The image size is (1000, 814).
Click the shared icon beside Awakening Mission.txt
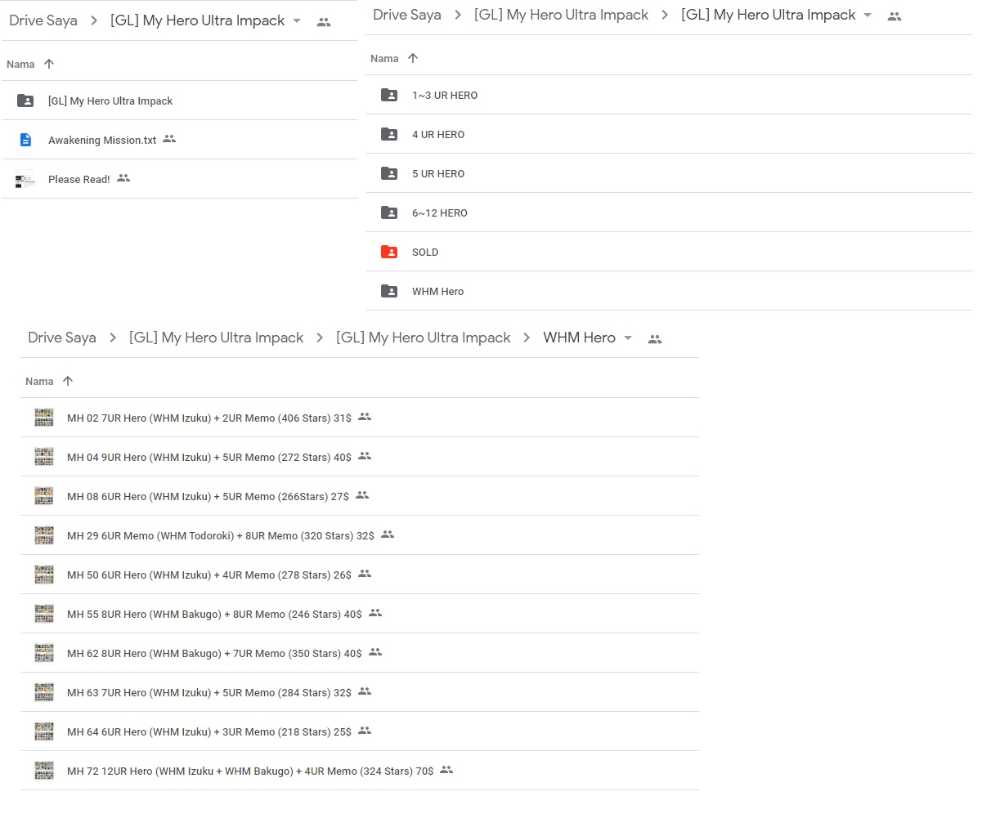[x=169, y=139]
